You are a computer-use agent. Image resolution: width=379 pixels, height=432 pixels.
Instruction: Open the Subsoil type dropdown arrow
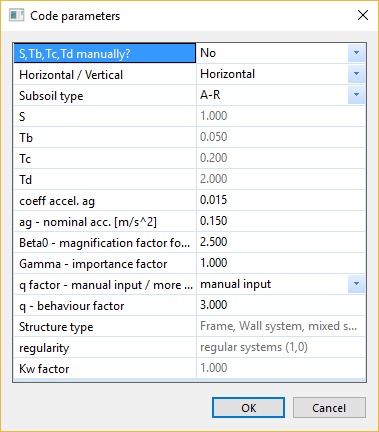click(x=356, y=95)
